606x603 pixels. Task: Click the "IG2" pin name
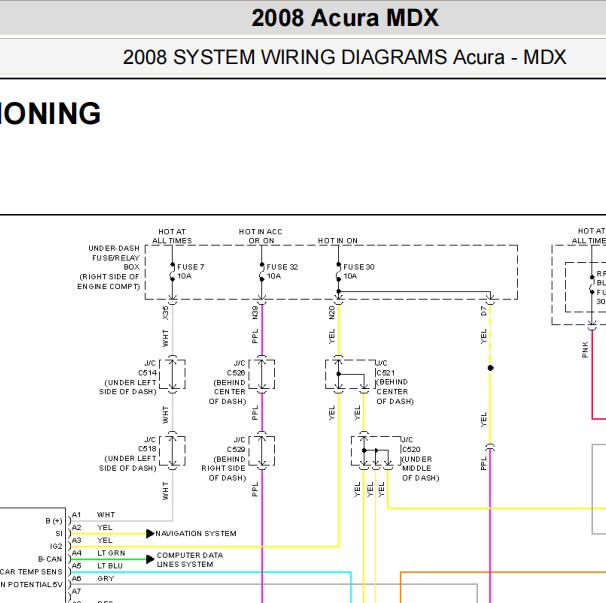(x=56, y=546)
